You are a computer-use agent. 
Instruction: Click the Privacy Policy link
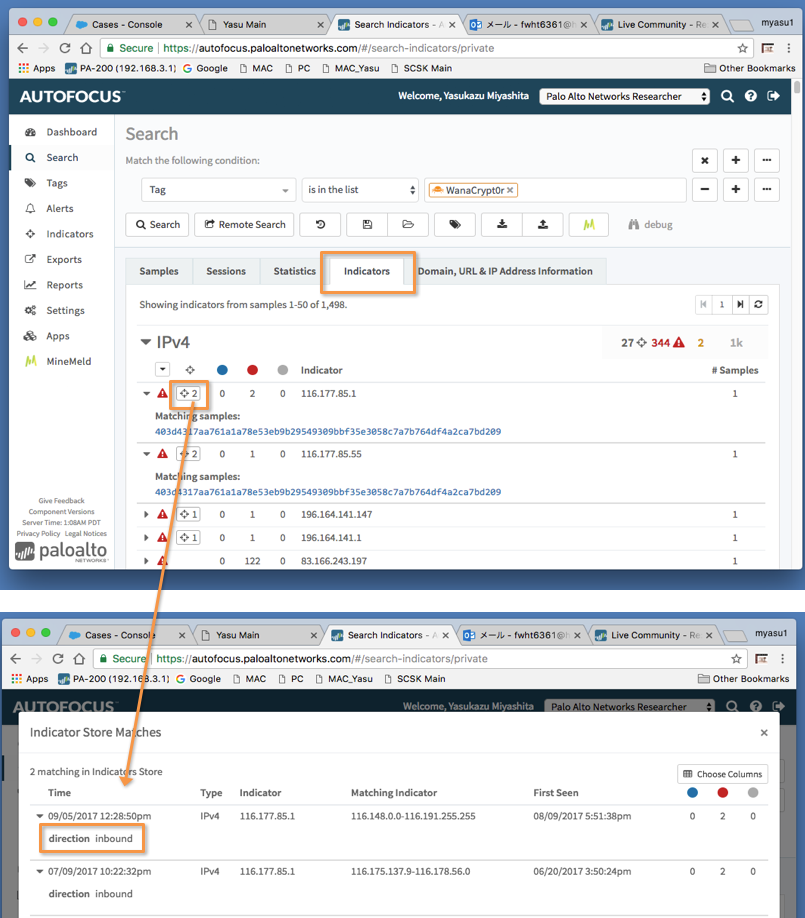coord(38,533)
